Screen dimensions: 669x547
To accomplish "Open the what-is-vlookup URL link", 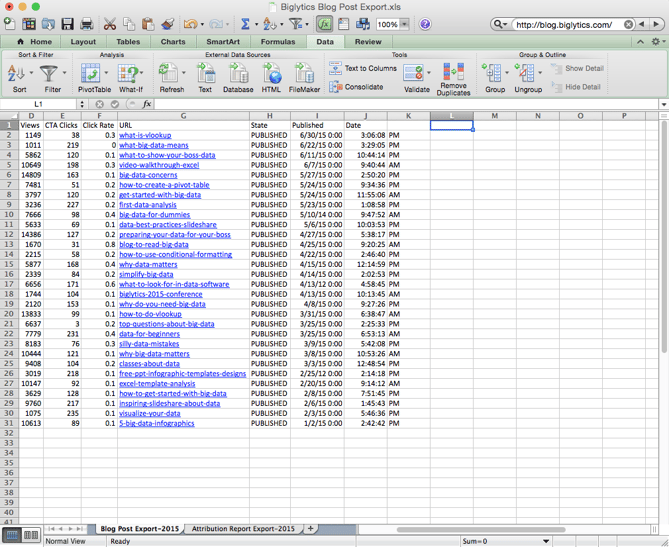I will (145, 135).
